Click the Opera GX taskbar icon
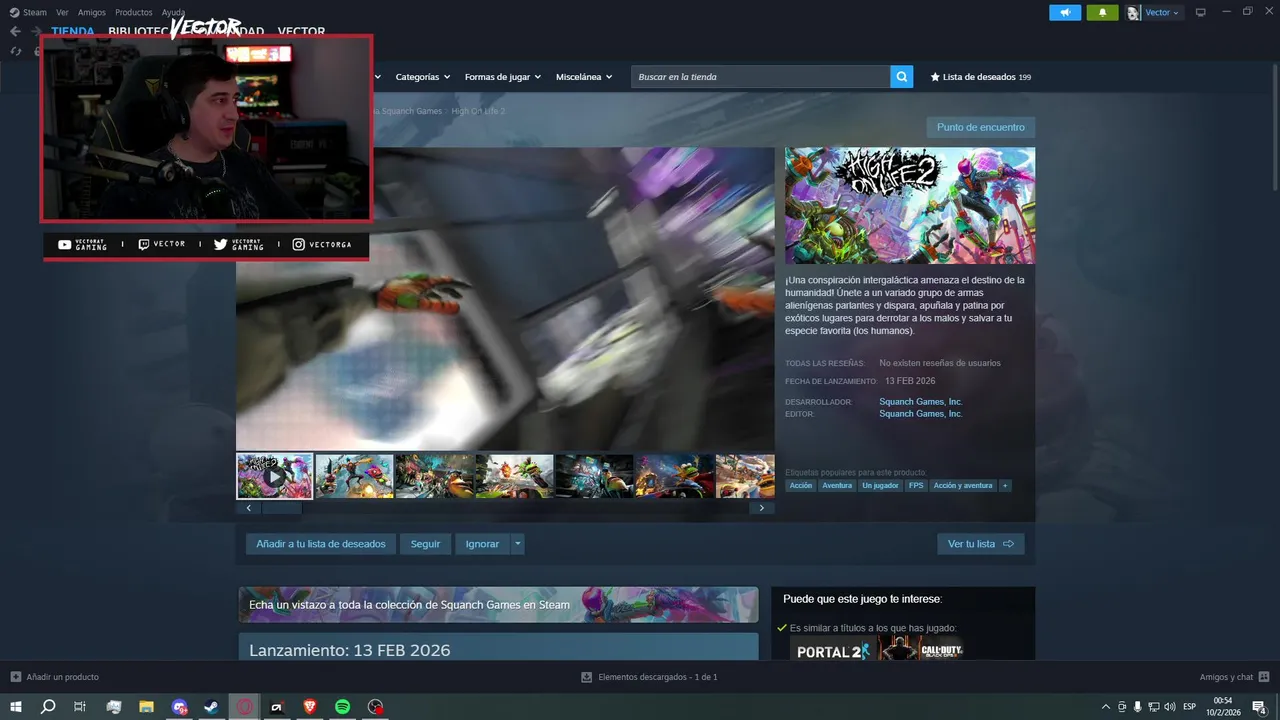Viewport: 1280px width, 720px height. tap(244, 707)
